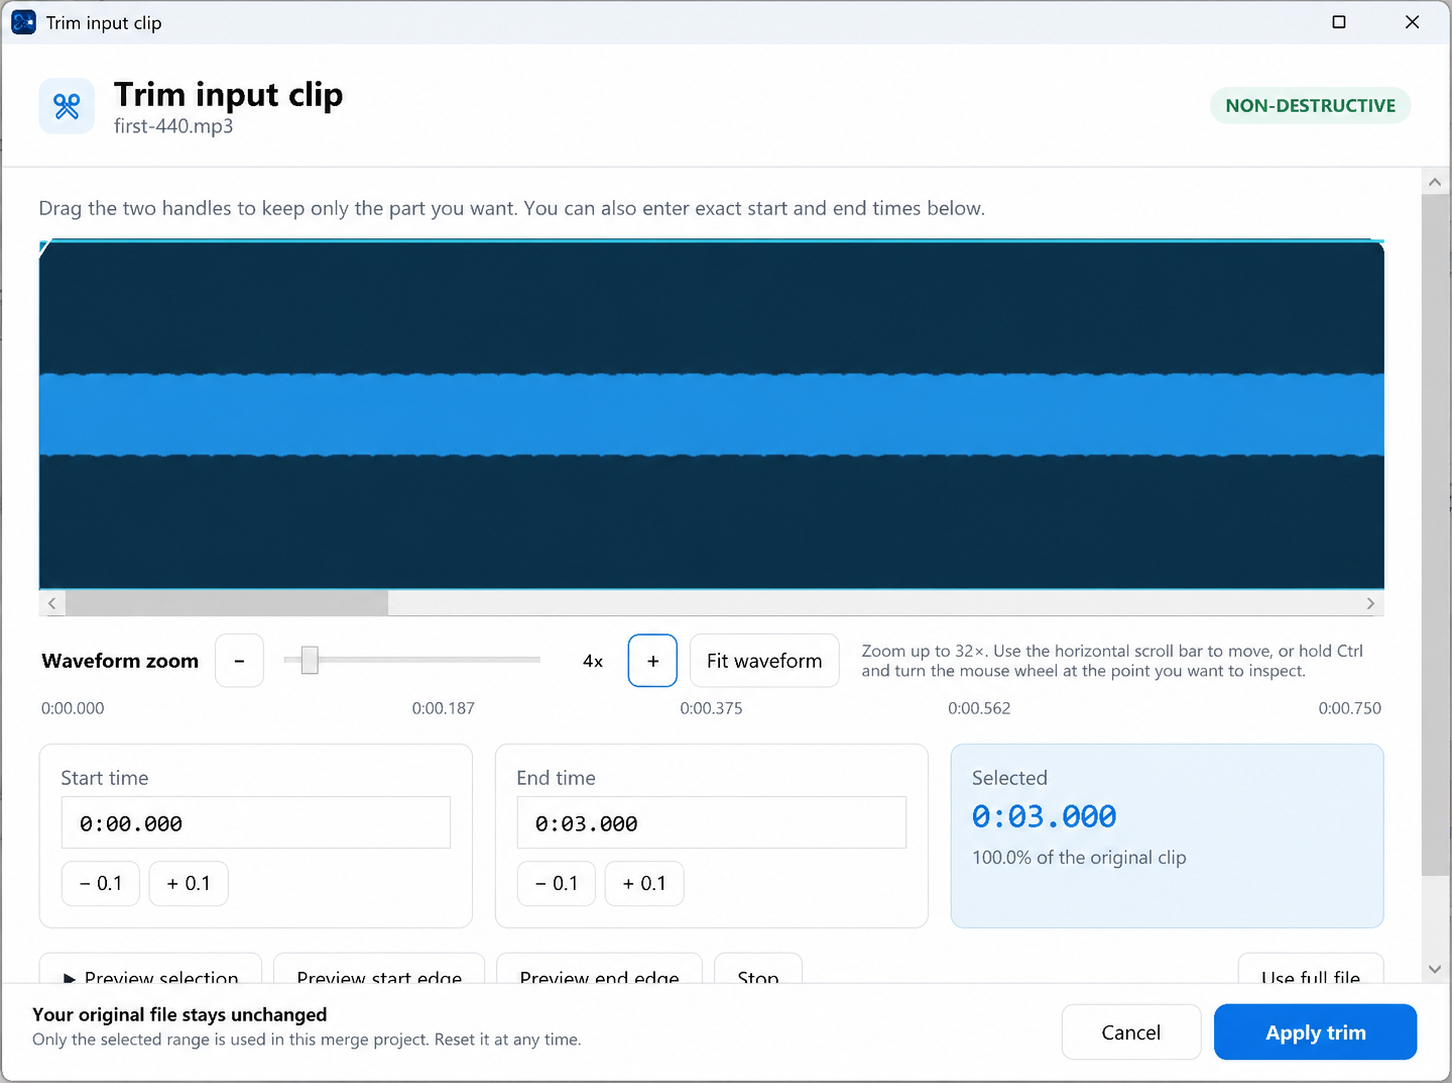Click the dialog scroll down arrow
The image size is (1452, 1083).
click(1435, 968)
